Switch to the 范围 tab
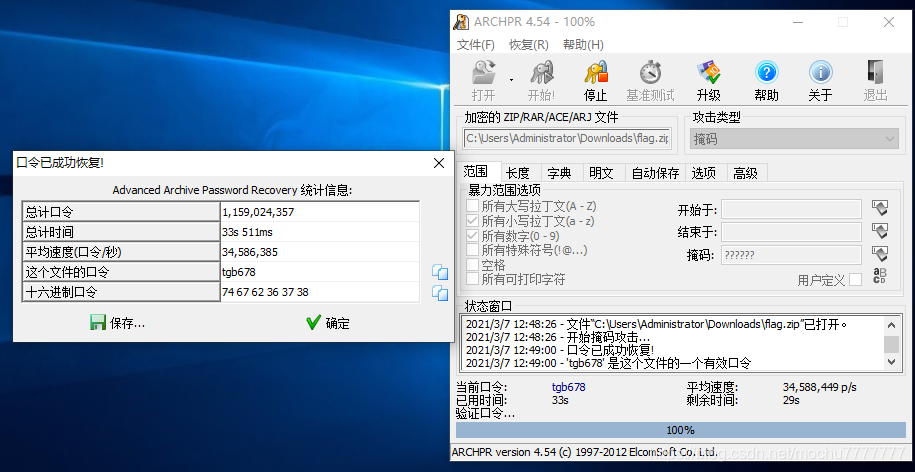 (x=476, y=172)
